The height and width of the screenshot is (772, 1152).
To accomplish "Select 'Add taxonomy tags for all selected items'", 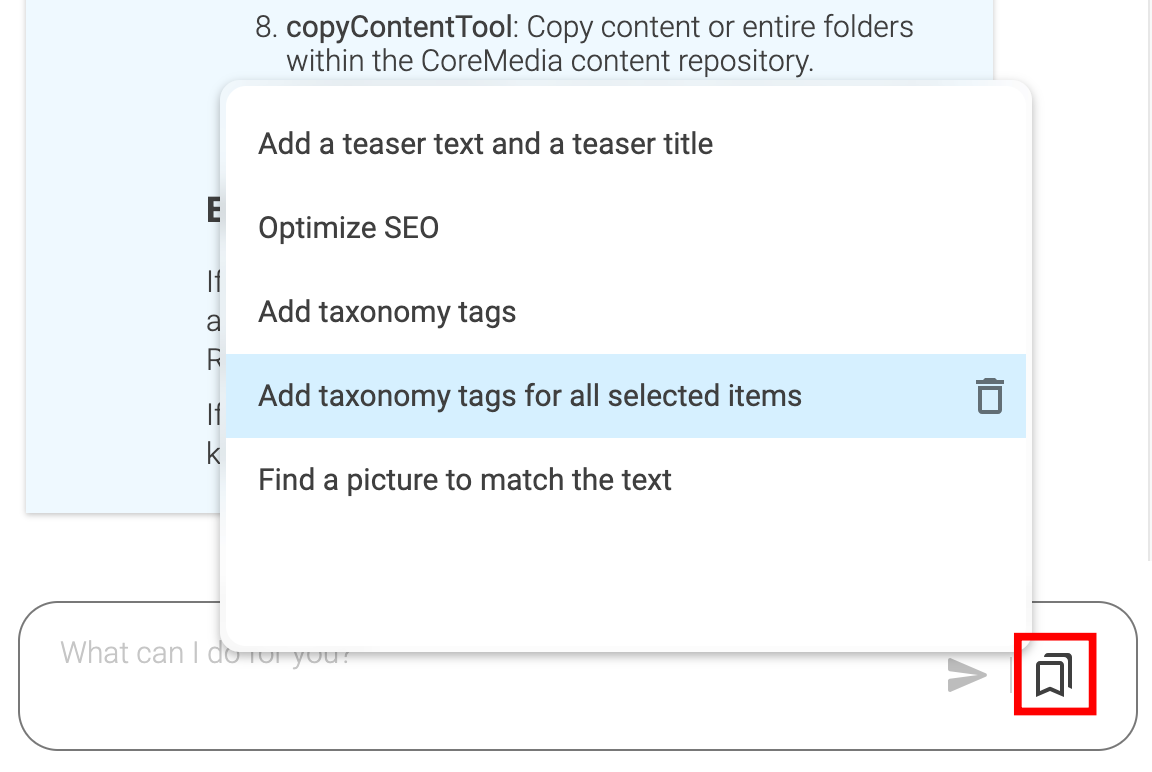I will point(530,396).
